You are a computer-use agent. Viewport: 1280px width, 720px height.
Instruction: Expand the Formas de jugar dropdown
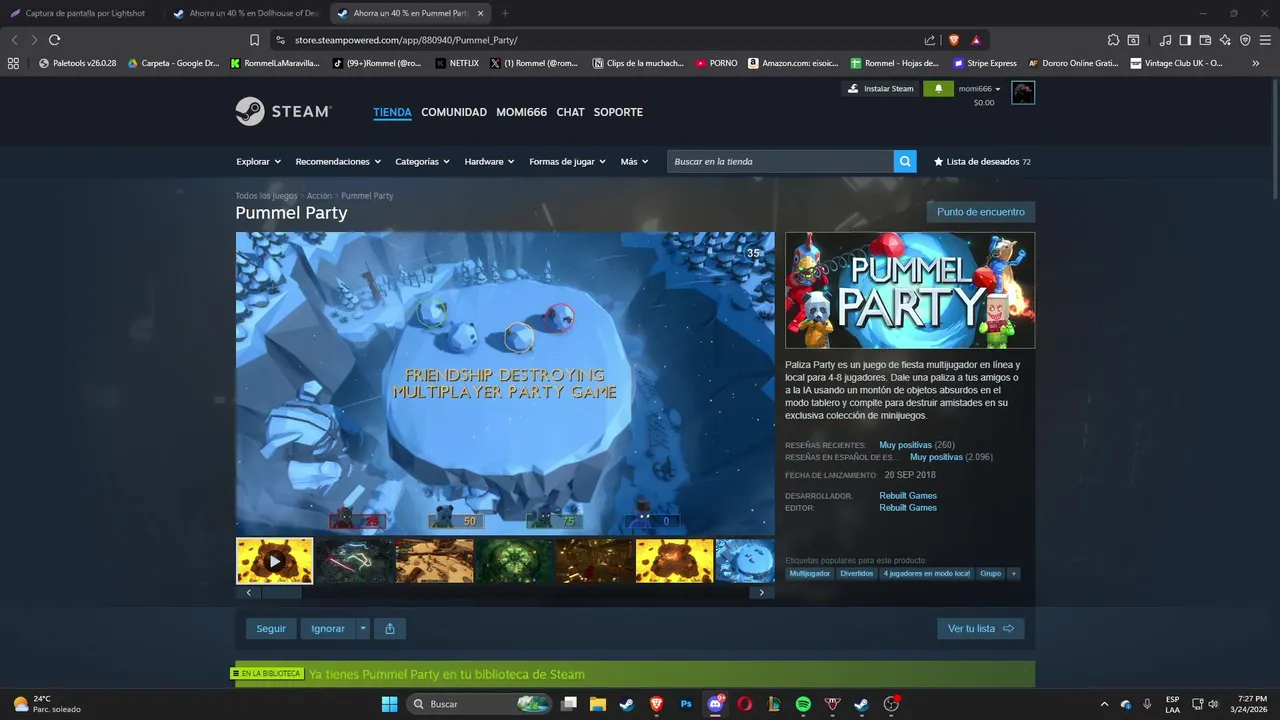click(x=567, y=161)
